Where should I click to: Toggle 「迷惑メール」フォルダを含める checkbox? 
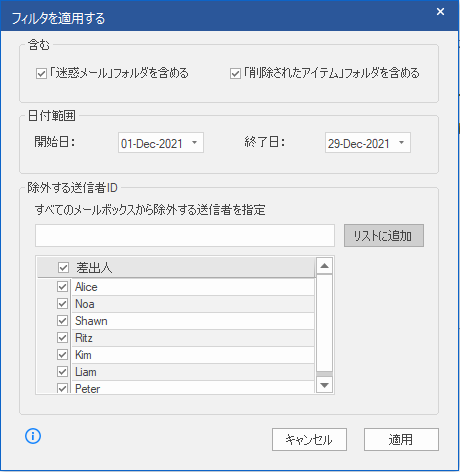[x=41, y=73]
